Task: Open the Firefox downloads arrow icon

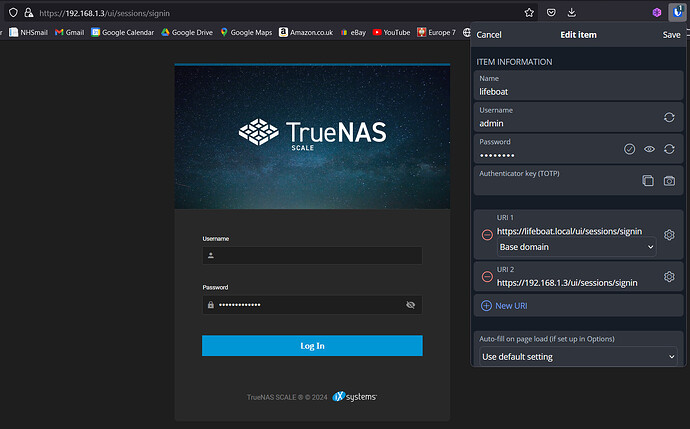Action: coord(572,12)
